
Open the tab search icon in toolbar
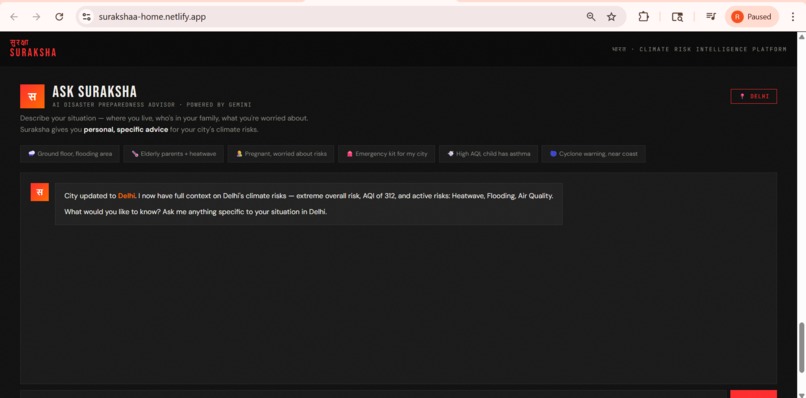(x=677, y=16)
